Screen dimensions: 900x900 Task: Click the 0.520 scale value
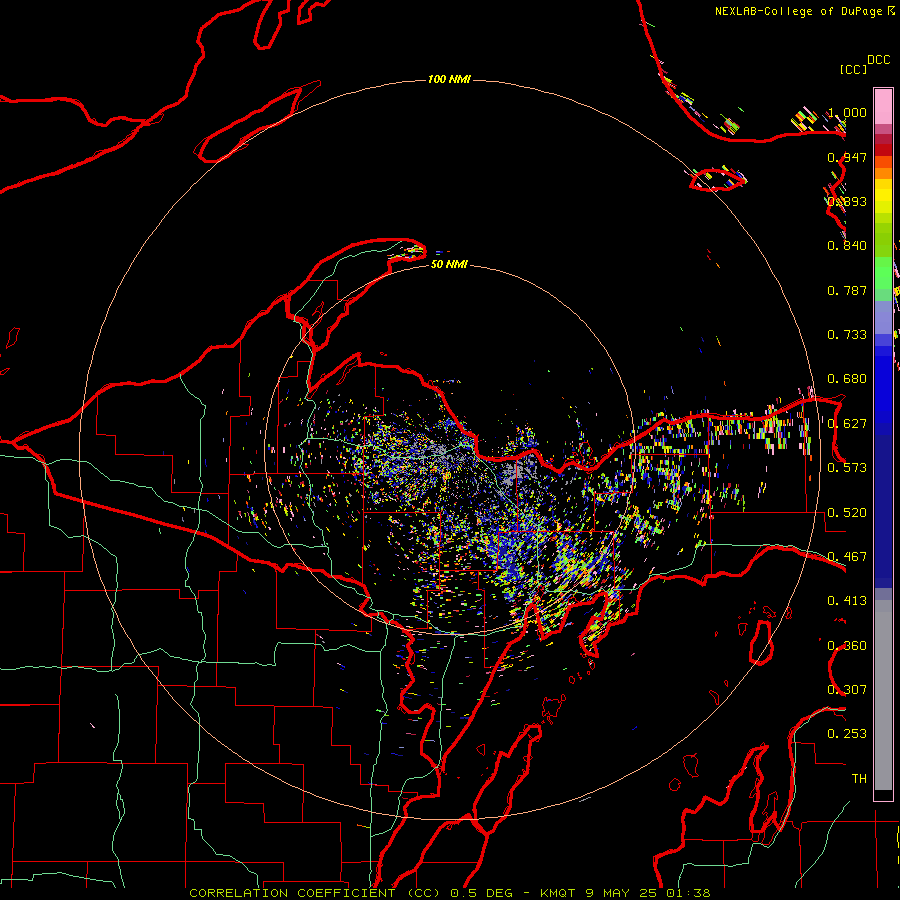(847, 513)
